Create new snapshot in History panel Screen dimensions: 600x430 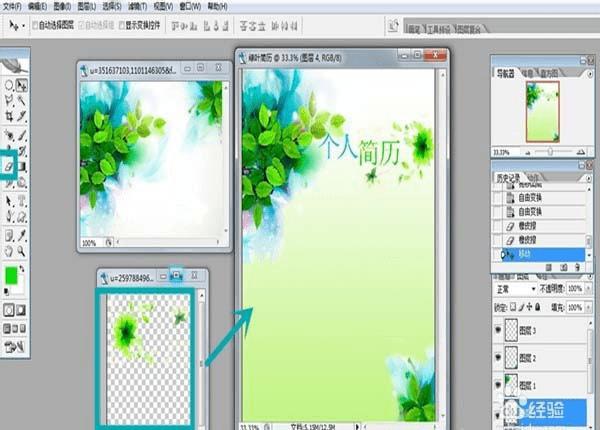pos(563,267)
